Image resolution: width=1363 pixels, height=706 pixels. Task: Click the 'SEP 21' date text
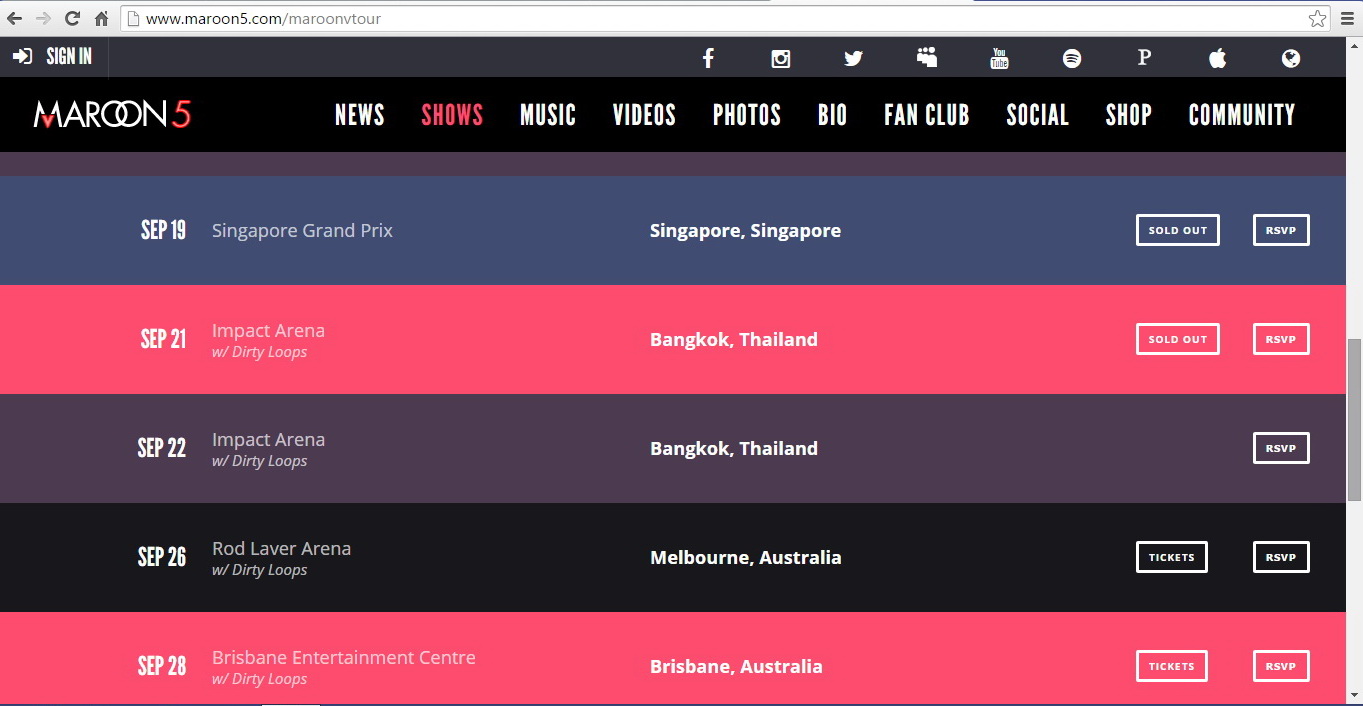(163, 339)
